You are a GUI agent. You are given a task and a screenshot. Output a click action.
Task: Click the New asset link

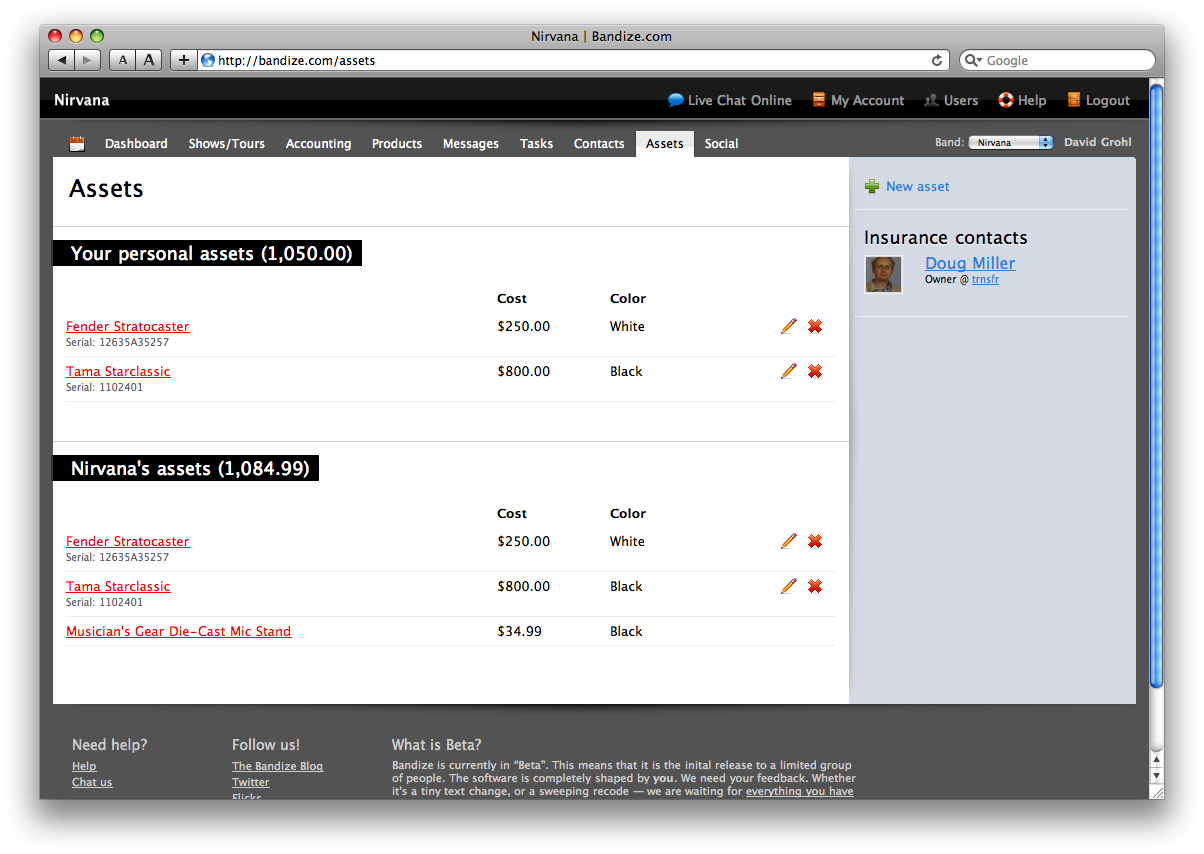coord(918,186)
